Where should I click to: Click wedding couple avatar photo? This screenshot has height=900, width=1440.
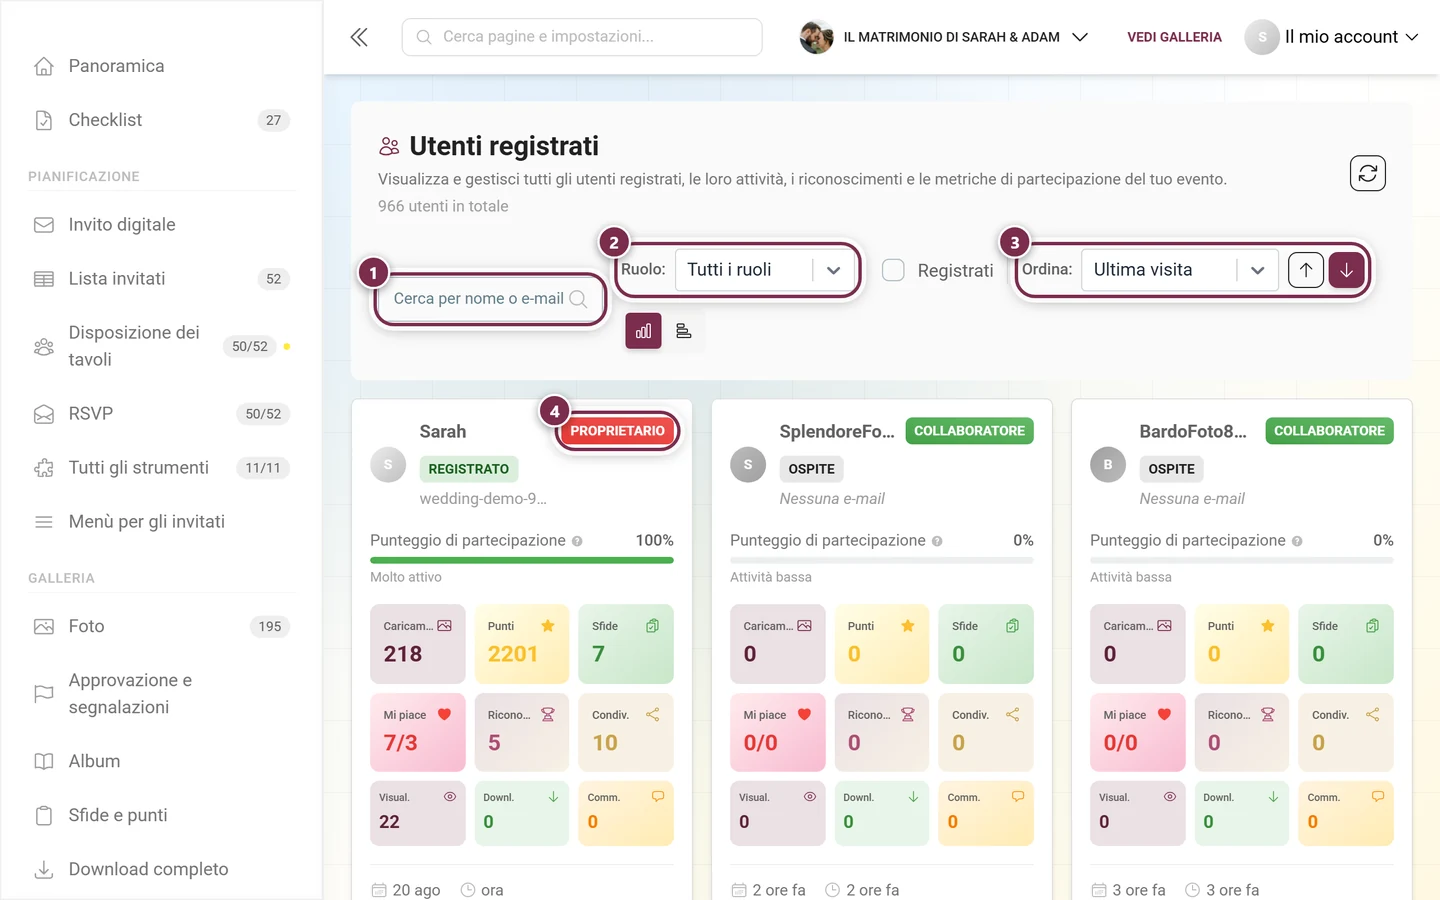pyautogui.click(x=816, y=37)
